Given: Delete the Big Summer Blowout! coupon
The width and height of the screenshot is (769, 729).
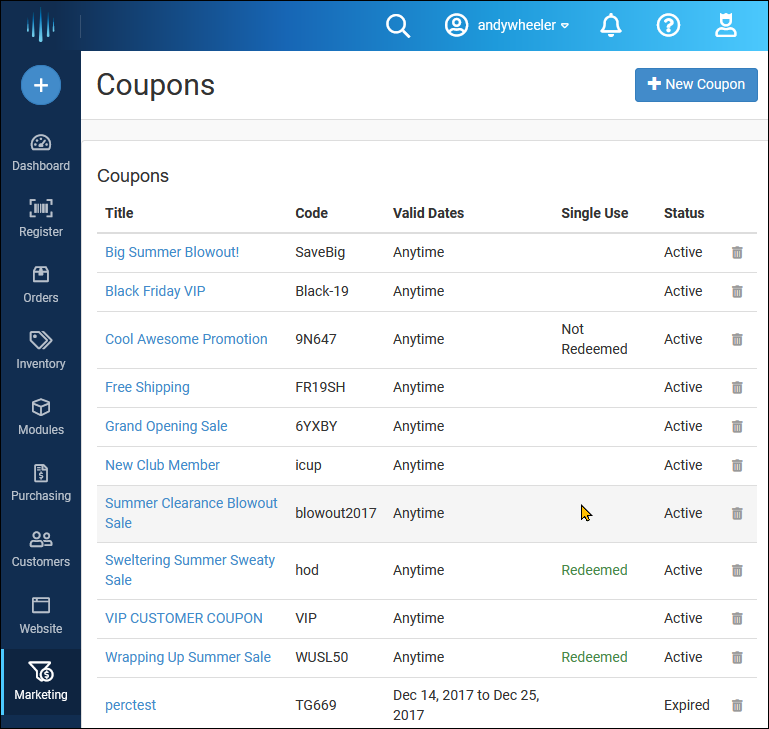Looking at the screenshot, I should 737,253.
